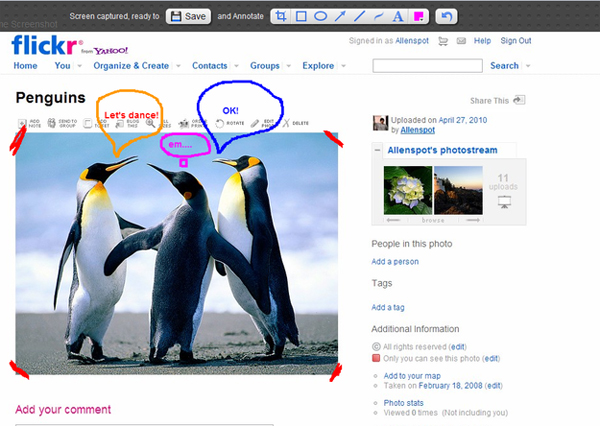The image size is (600, 426).
Task: Click the Share This button
Action: click(497, 100)
